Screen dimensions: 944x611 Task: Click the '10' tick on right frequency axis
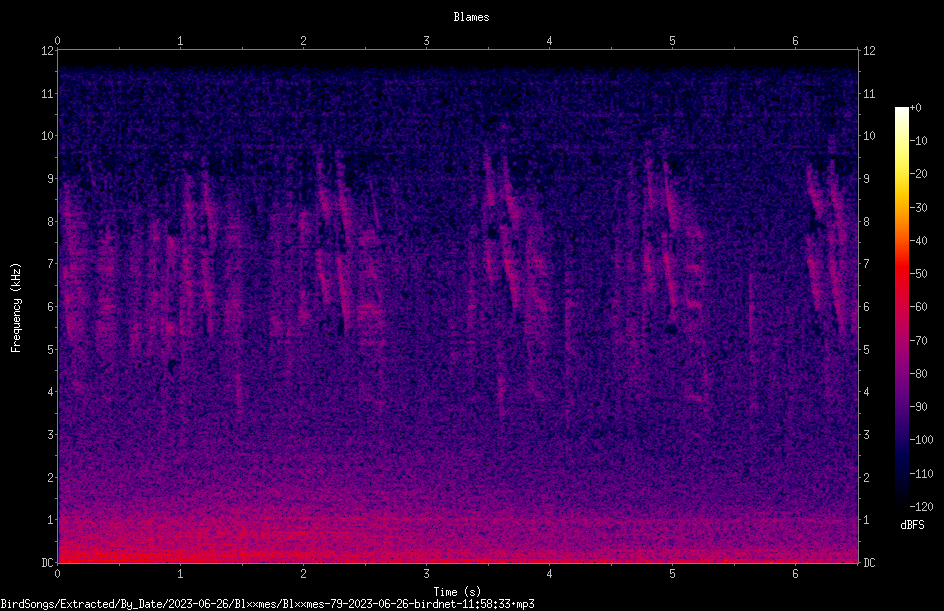pyautogui.click(x=869, y=136)
